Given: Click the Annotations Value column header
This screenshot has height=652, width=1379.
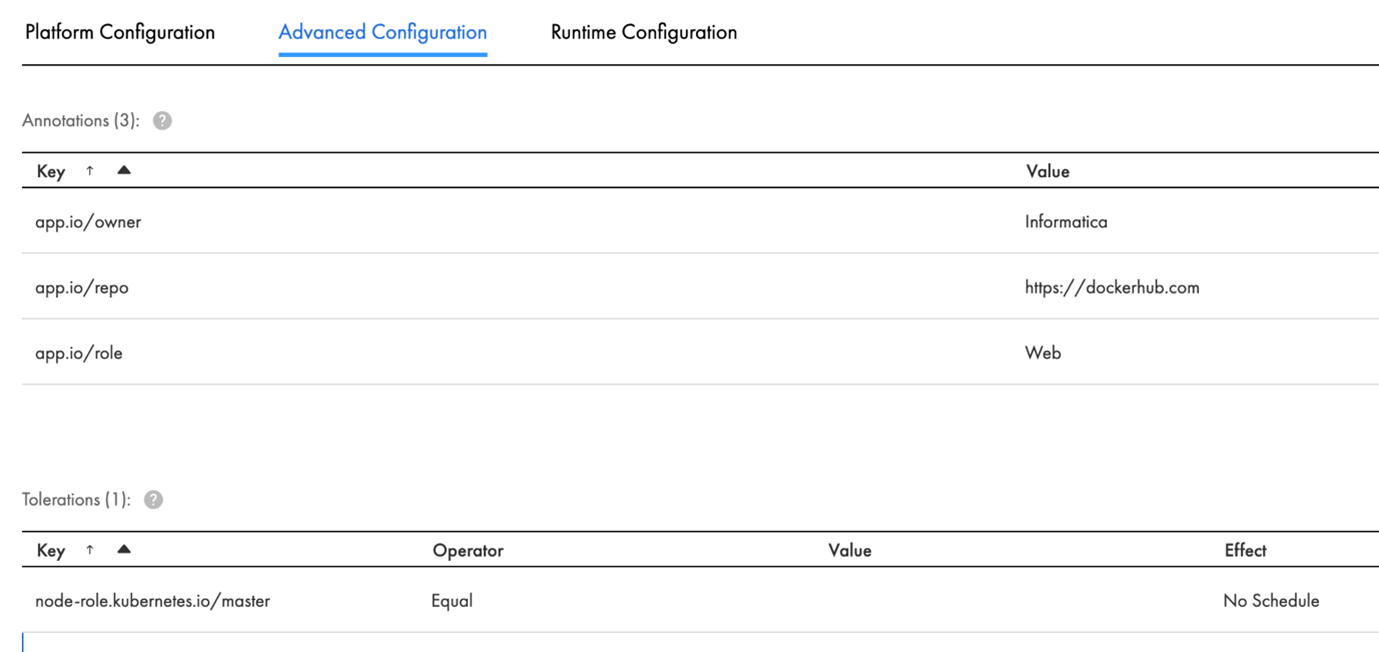Looking at the screenshot, I should point(1047,171).
